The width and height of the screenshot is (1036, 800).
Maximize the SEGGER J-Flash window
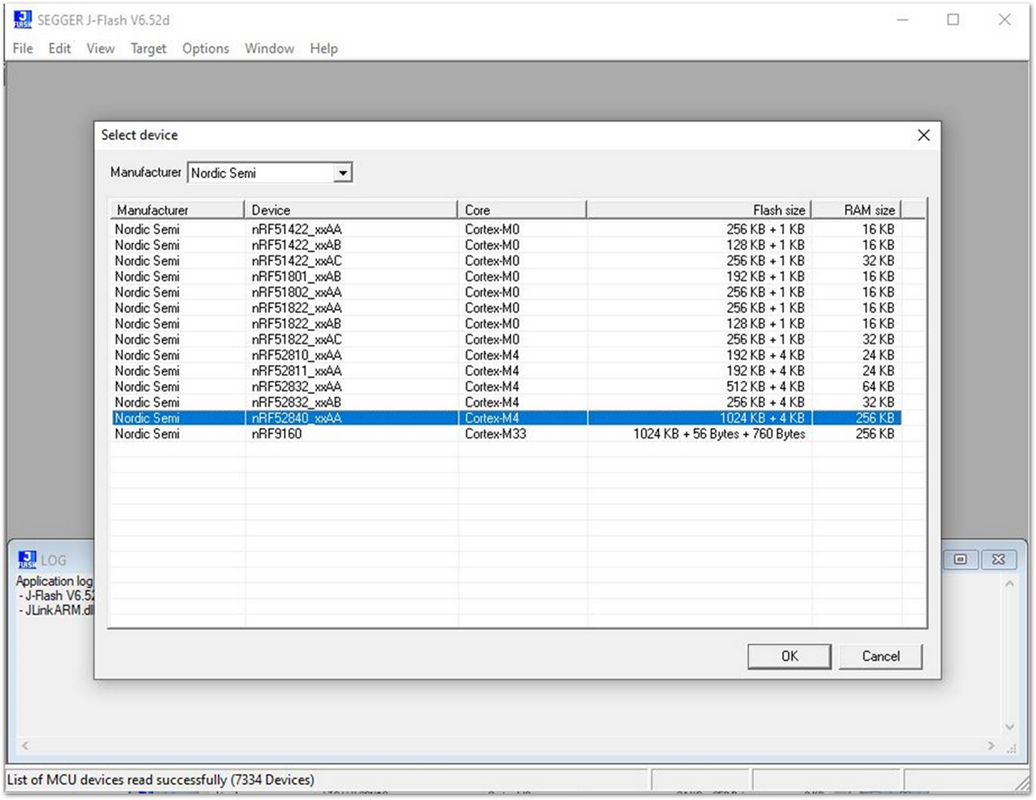[x=953, y=20]
